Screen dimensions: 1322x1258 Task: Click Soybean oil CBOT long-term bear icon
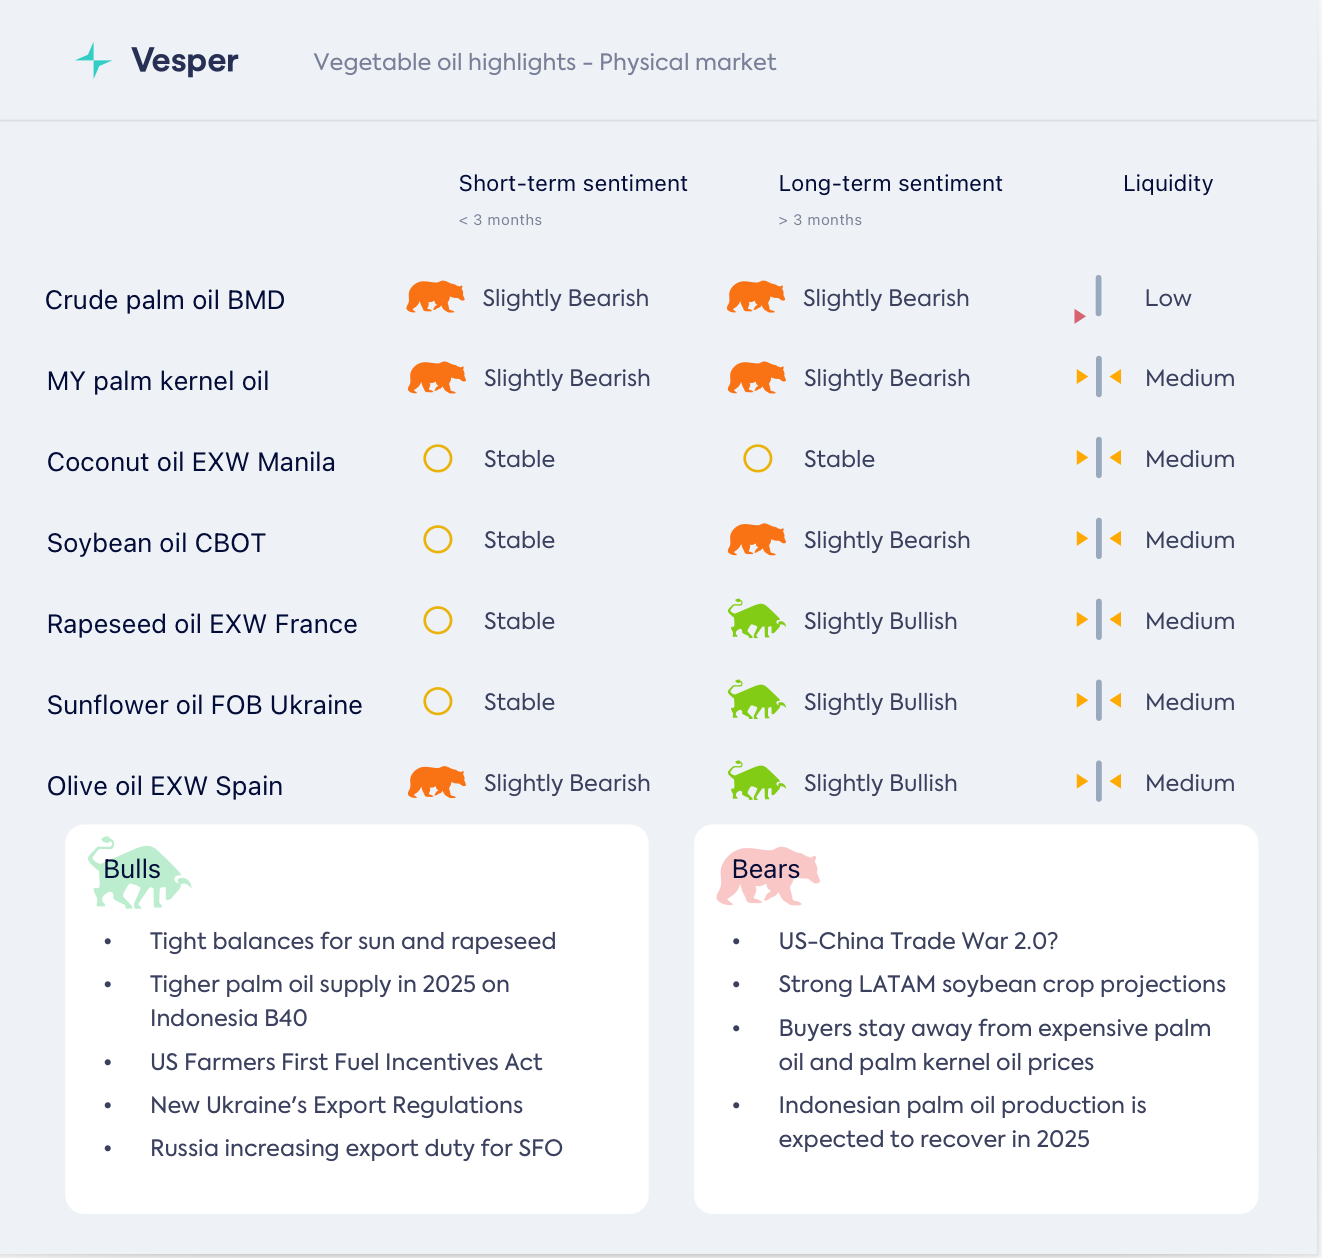[756, 540]
